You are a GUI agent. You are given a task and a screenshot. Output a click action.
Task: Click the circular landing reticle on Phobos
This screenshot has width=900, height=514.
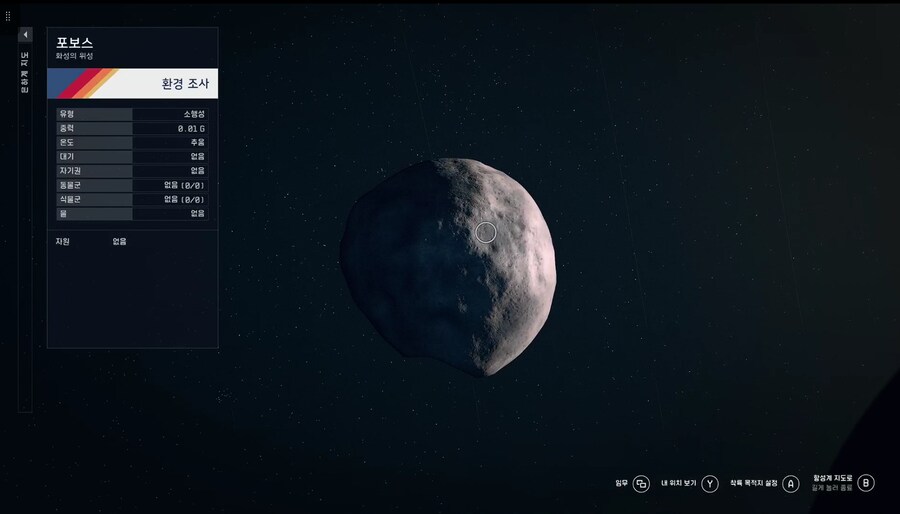pos(486,233)
